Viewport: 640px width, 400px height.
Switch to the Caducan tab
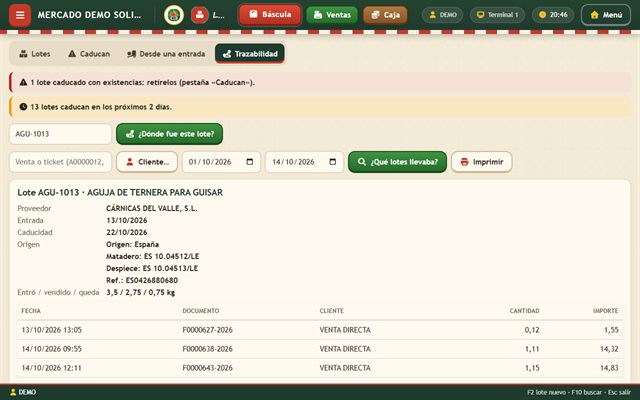[89, 54]
